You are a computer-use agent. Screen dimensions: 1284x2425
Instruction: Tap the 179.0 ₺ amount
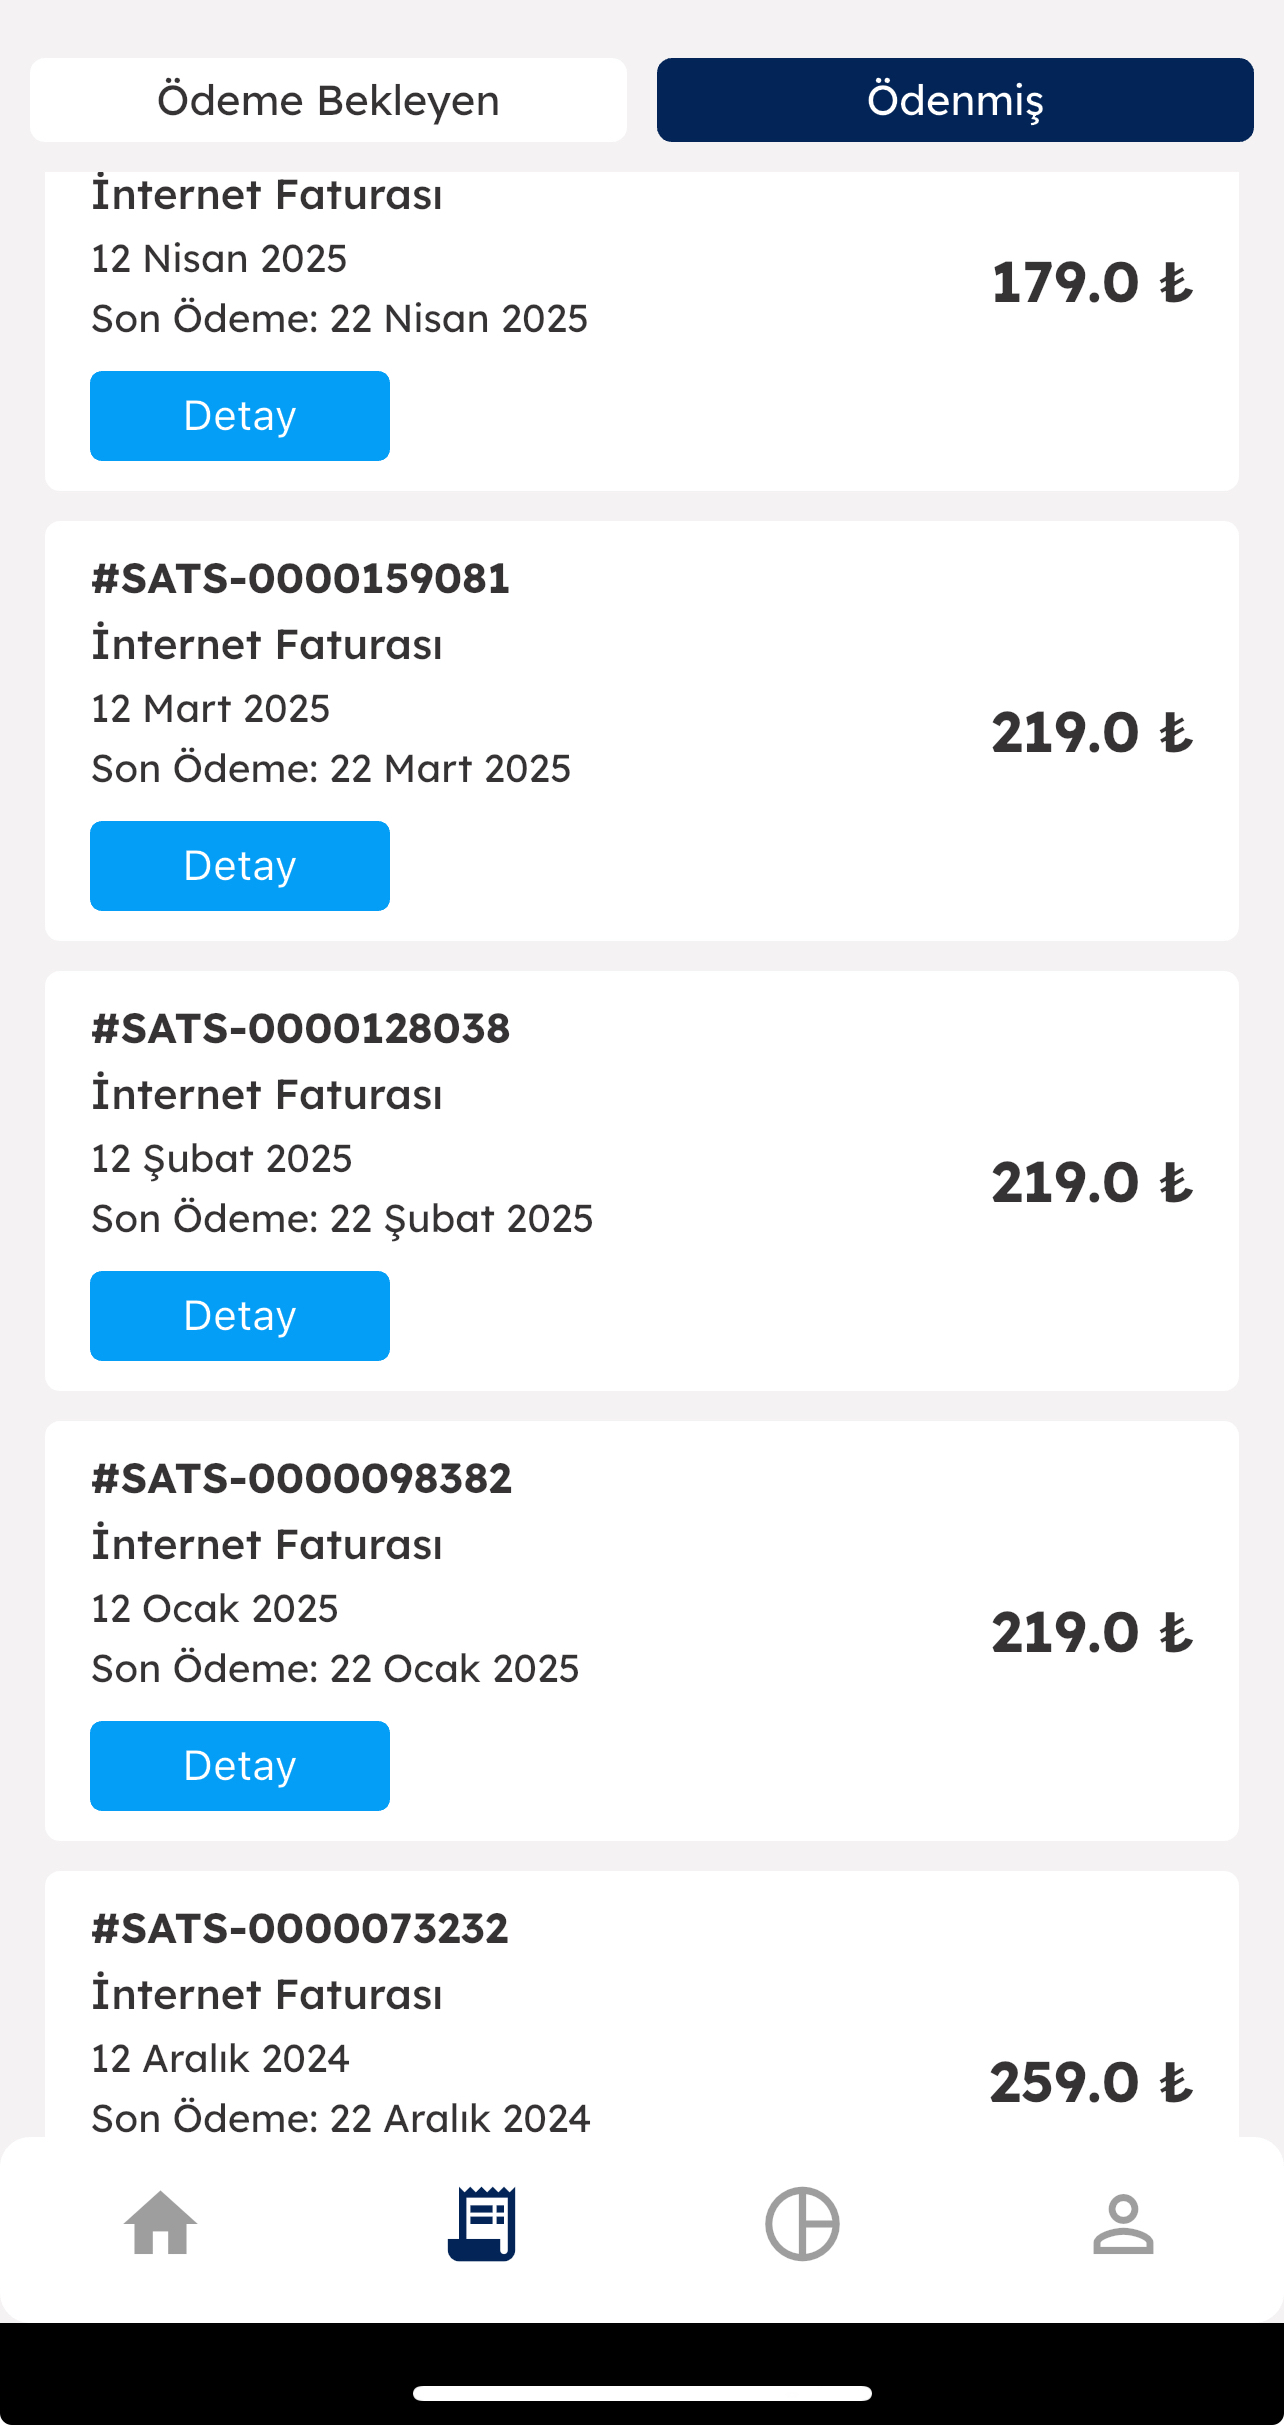tap(1092, 283)
